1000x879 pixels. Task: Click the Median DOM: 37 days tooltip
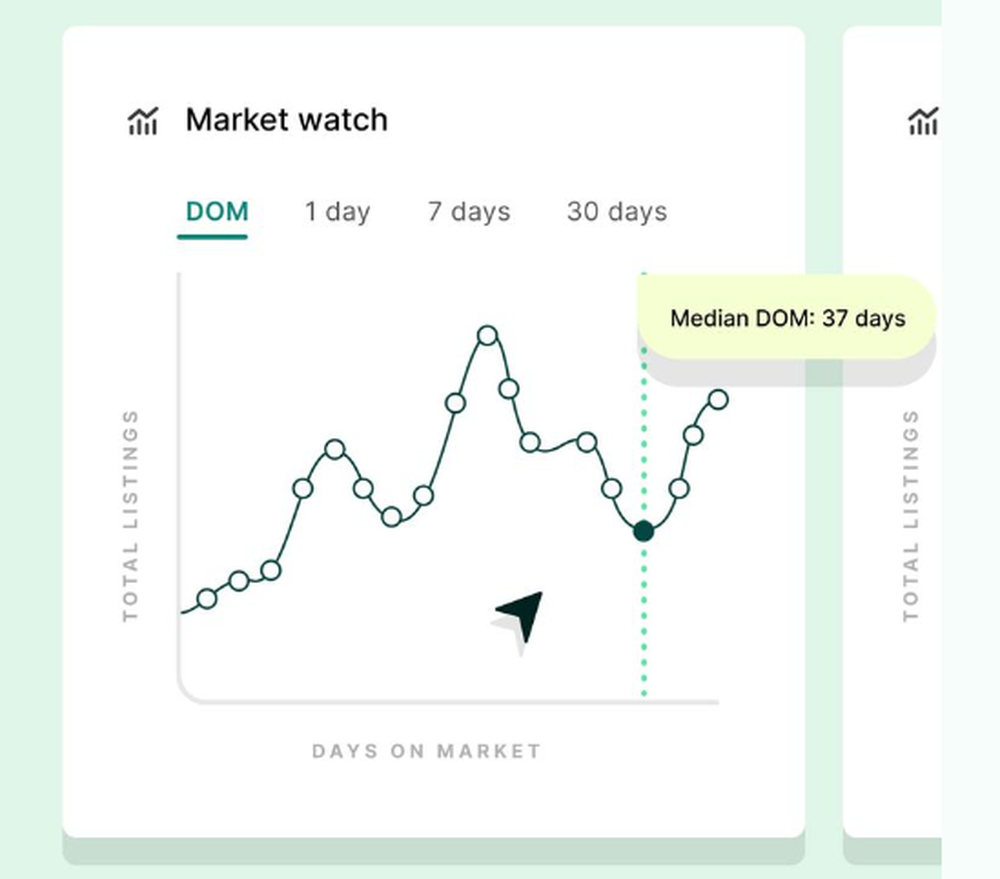[x=787, y=318]
